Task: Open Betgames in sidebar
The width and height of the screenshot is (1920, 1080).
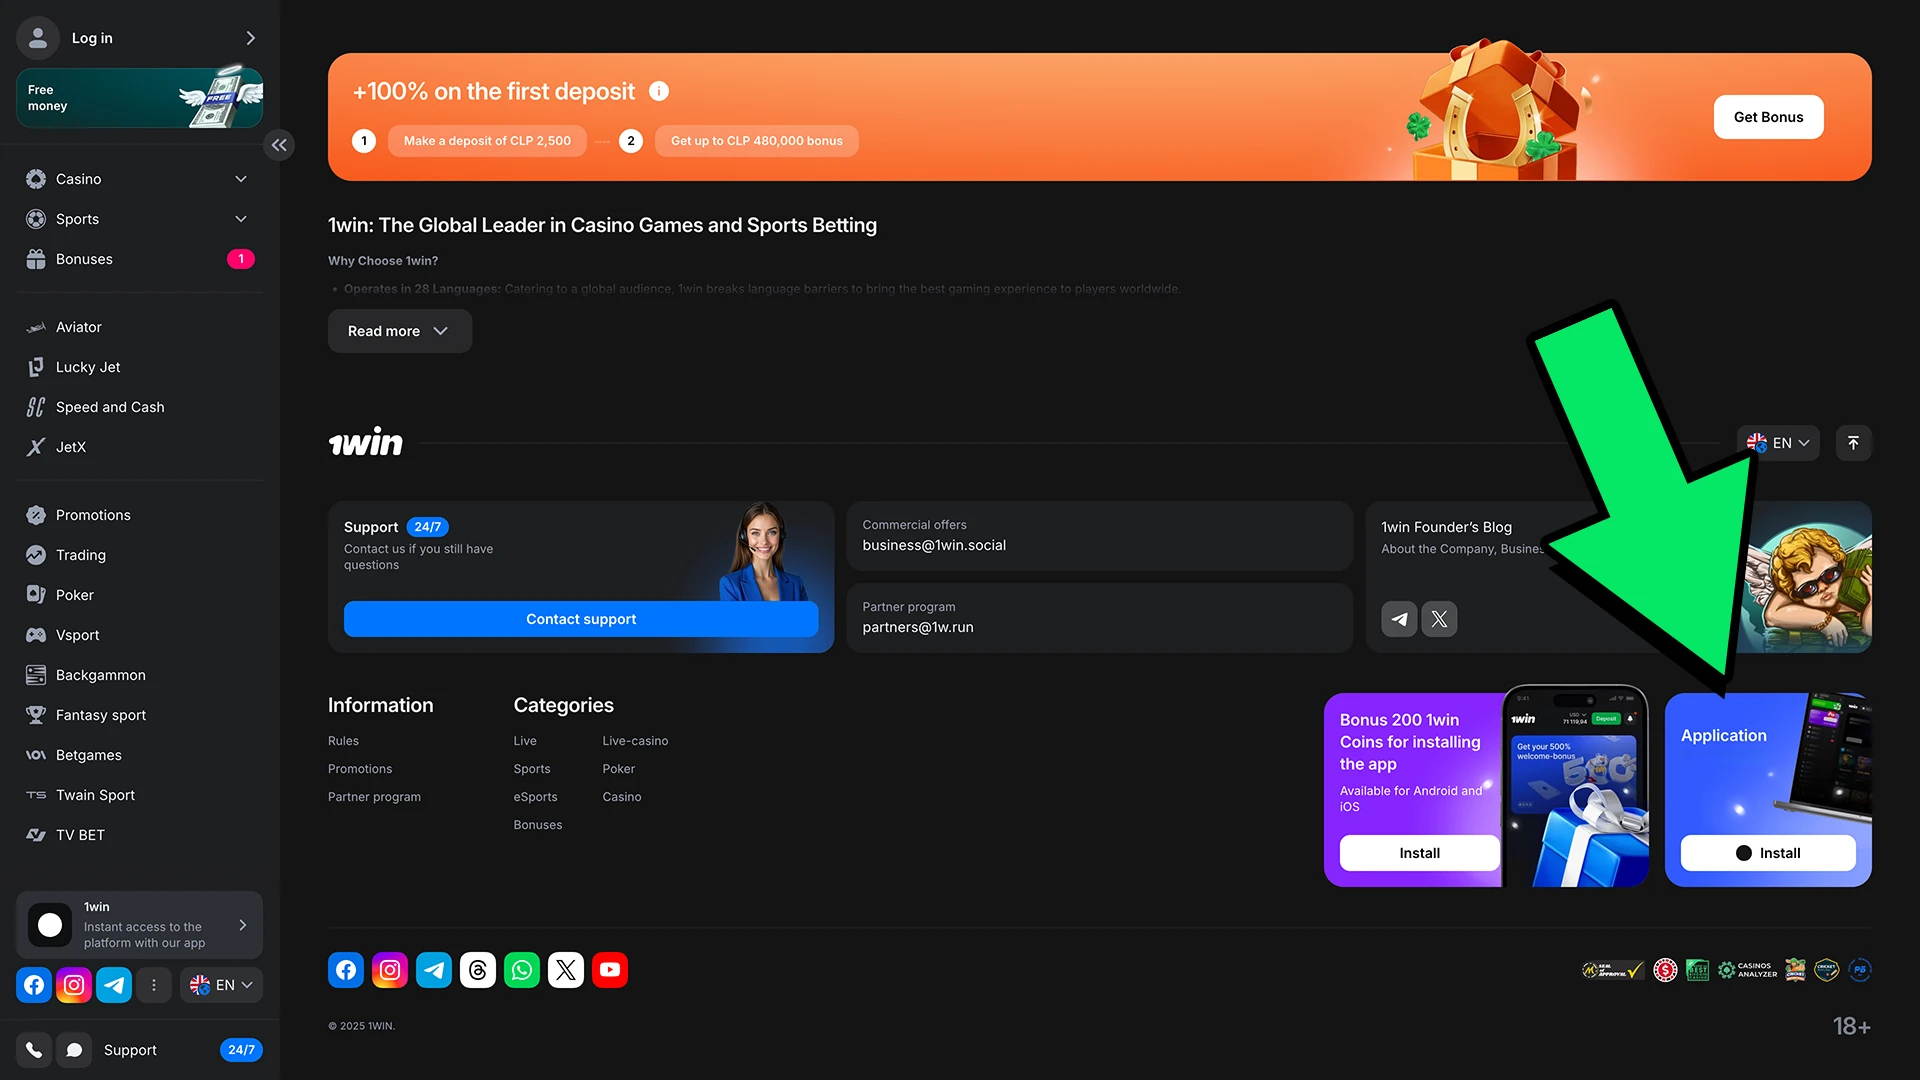Action: [x=139, y=755]
